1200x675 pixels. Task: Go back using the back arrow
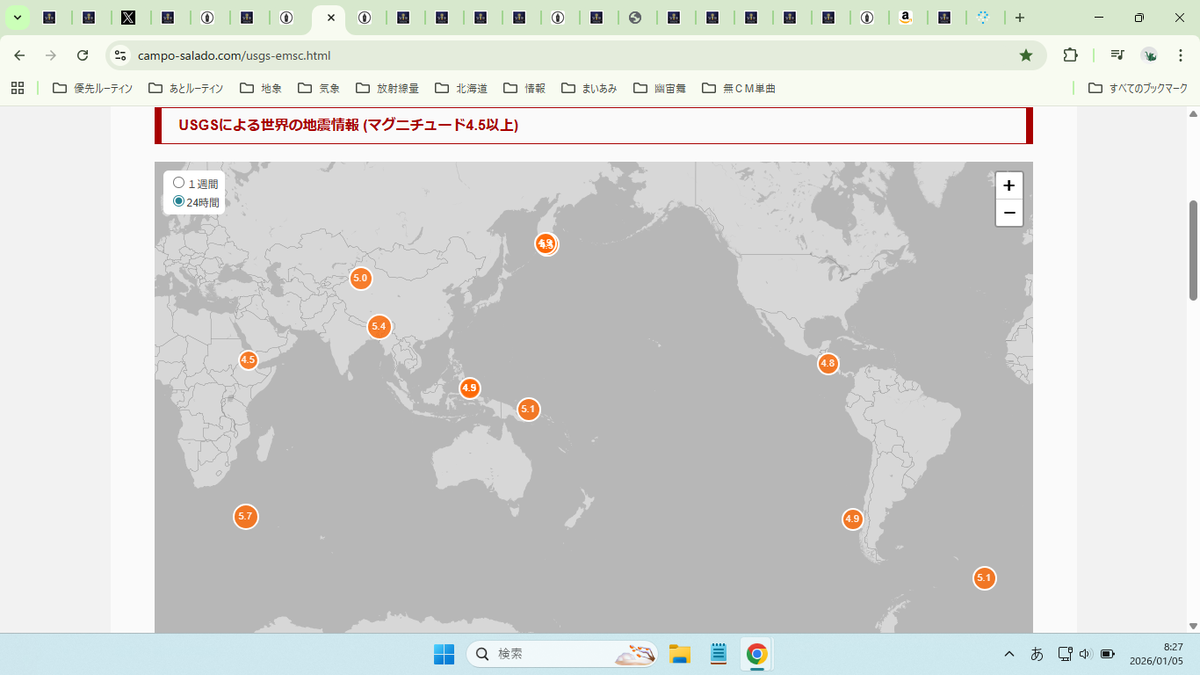tap(20, 56)
